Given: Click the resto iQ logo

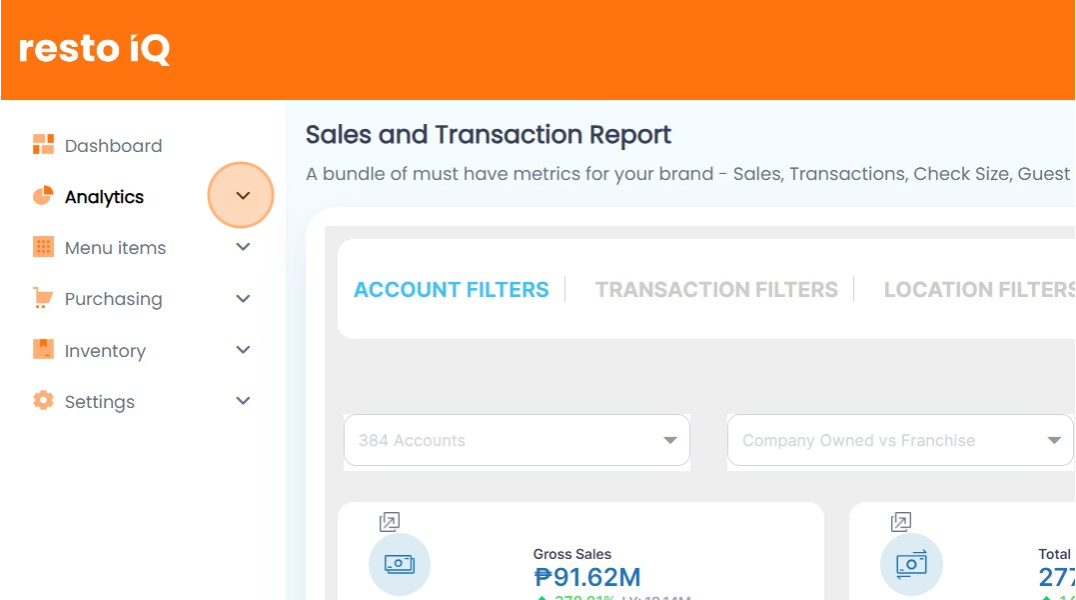Looking at the screenshot, I should point(95,49).
